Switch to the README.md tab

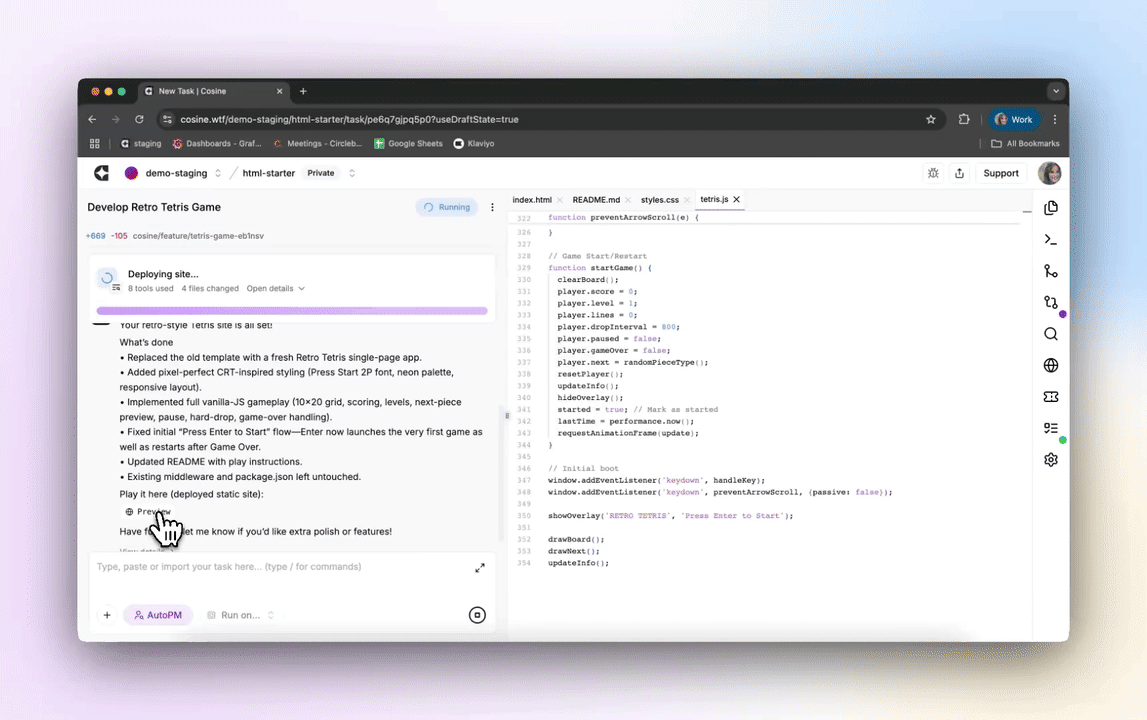595,199
